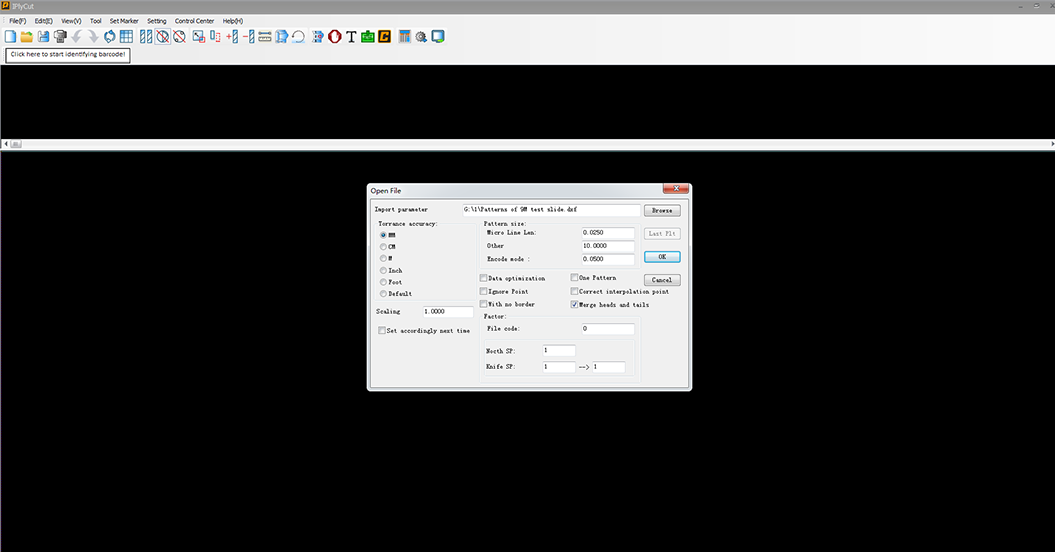The image size is (1055, 552).
Task: Click the blue circular refresh arrows icon
Action: (x=110, y=37)
